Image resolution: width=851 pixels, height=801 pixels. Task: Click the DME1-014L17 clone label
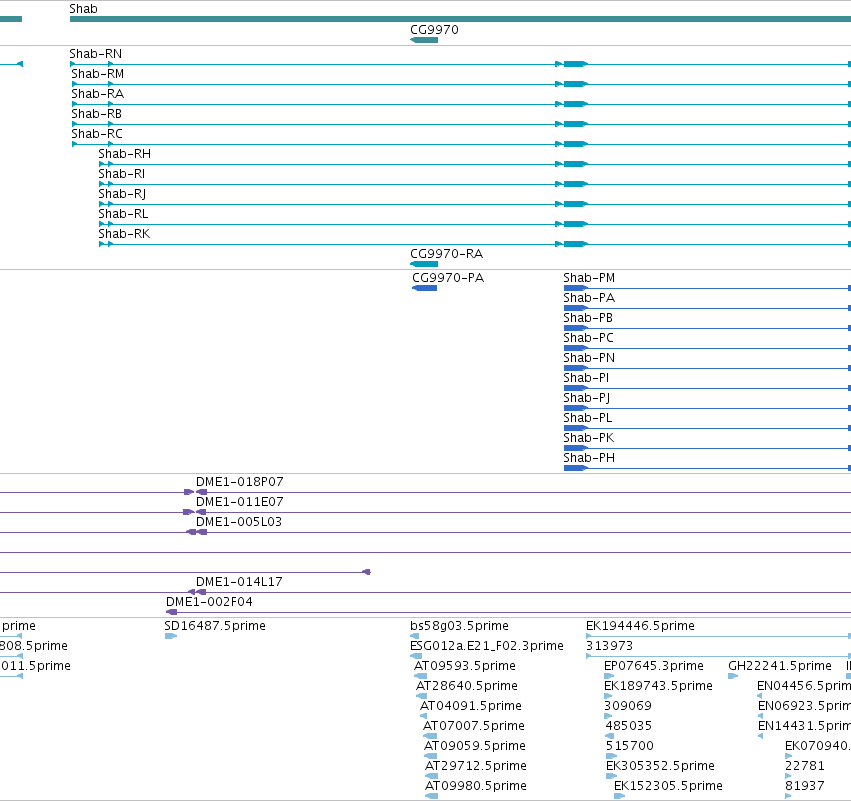(239, 582)
